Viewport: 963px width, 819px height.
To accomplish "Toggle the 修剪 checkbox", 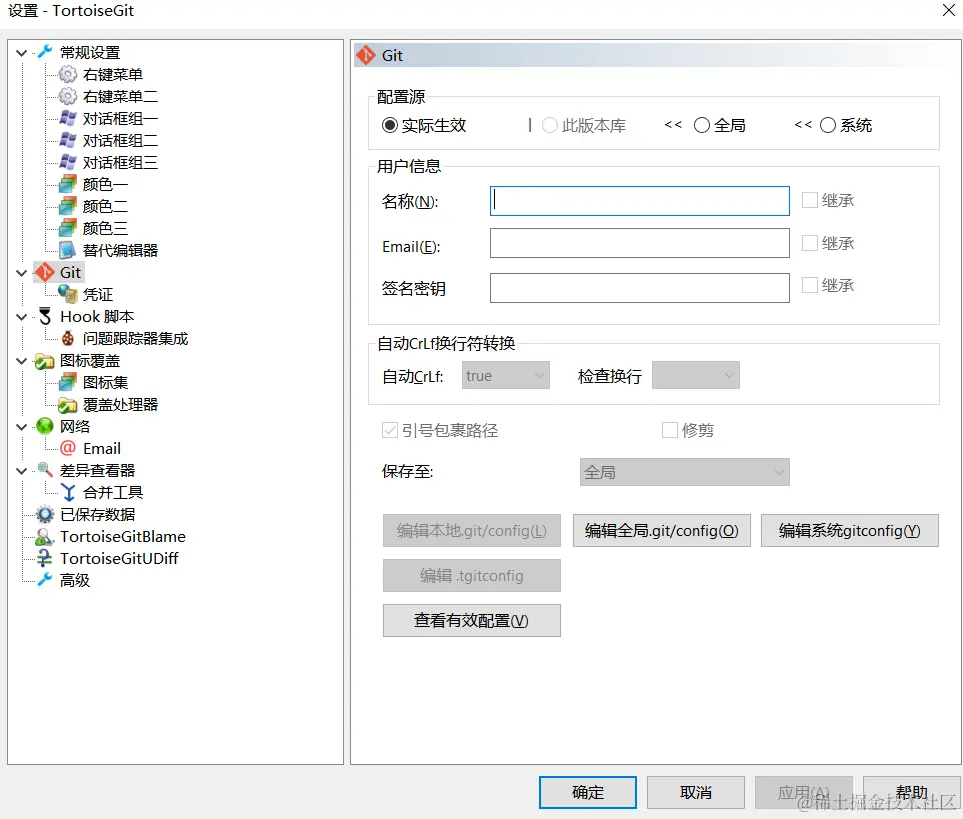I will point(669,430).
